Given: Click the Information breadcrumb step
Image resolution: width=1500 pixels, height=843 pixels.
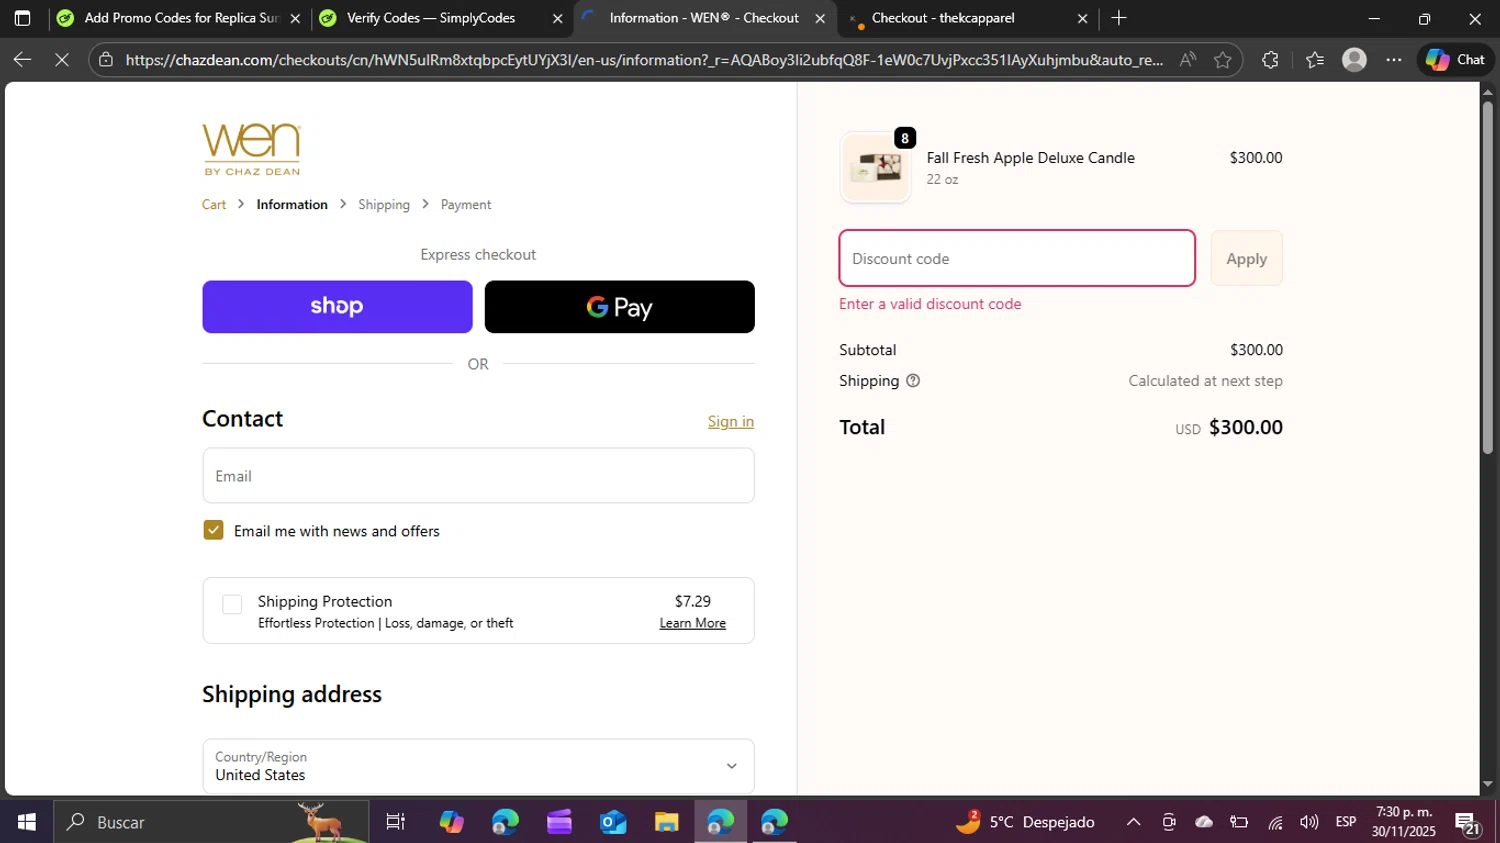Looking at the screenshot, I should pyautogui.click(x=292, y=204).
